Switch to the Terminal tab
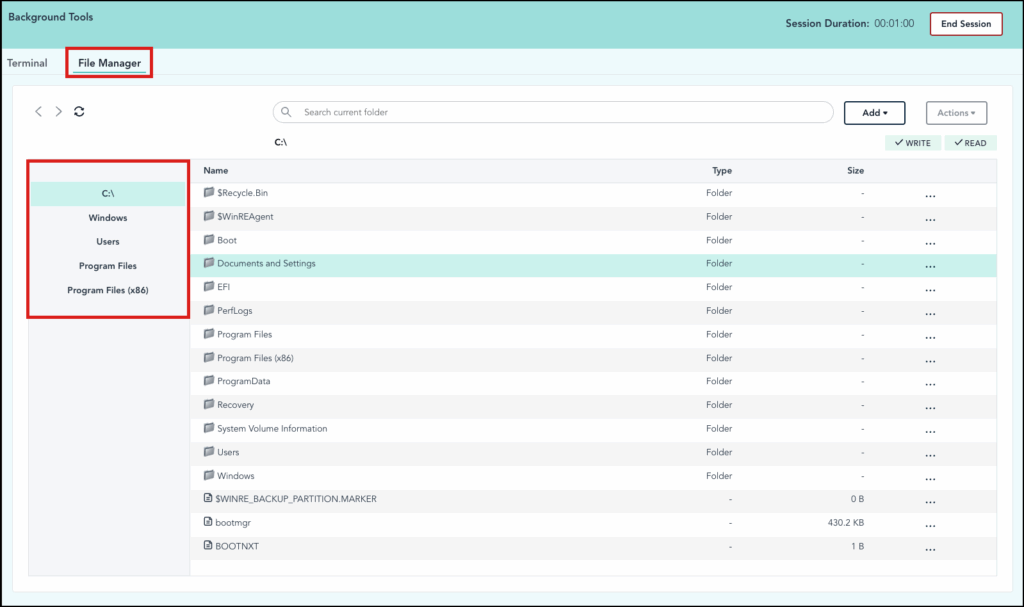 (x=27, y=63)
